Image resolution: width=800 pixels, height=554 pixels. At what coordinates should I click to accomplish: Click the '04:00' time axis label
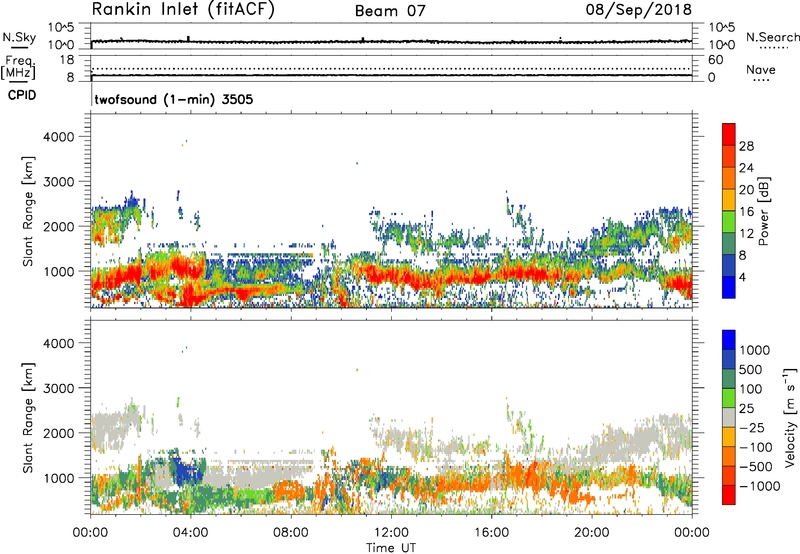pyautogui.click(x=190, y=533)
